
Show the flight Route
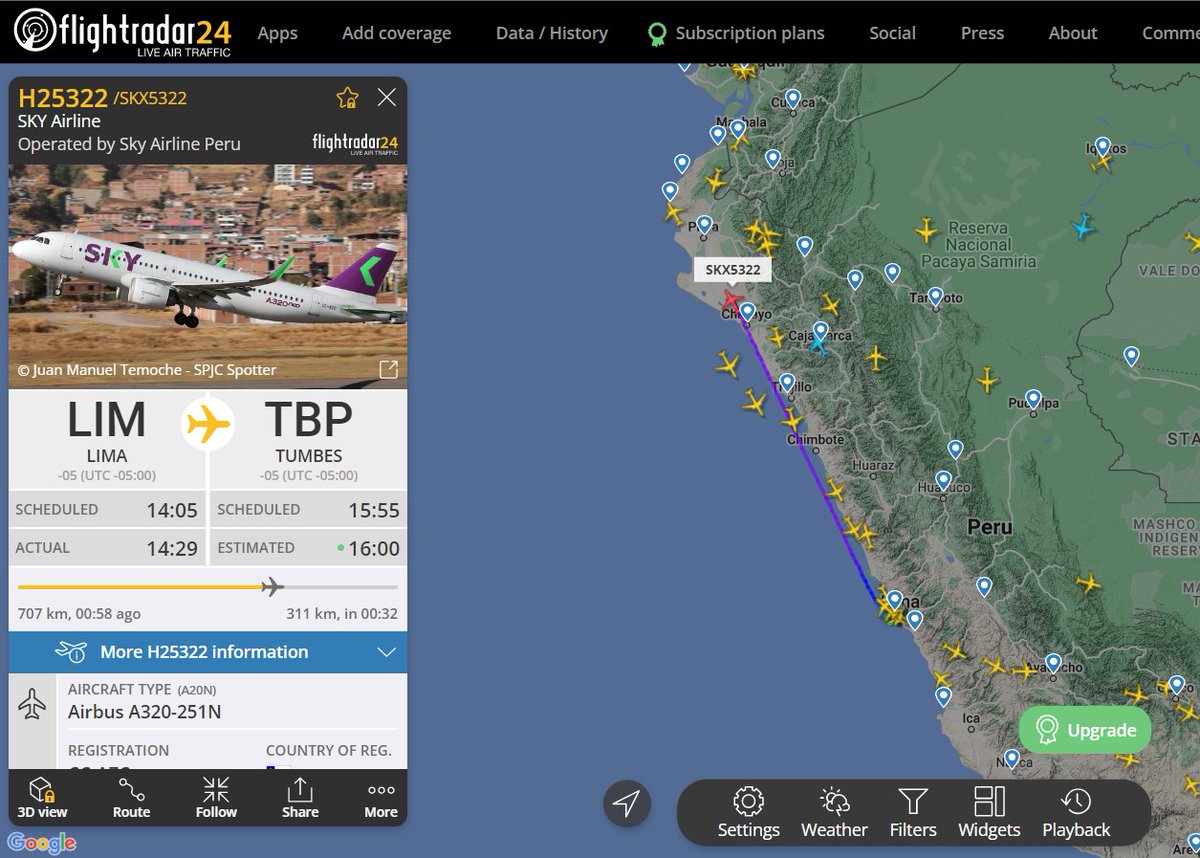(x=131, y=797)
